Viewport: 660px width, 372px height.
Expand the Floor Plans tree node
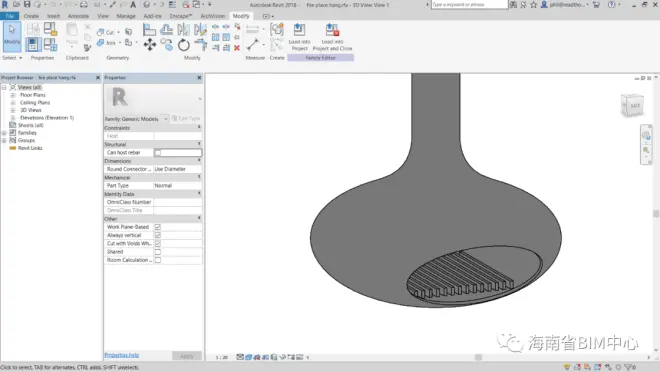(13, 95)
